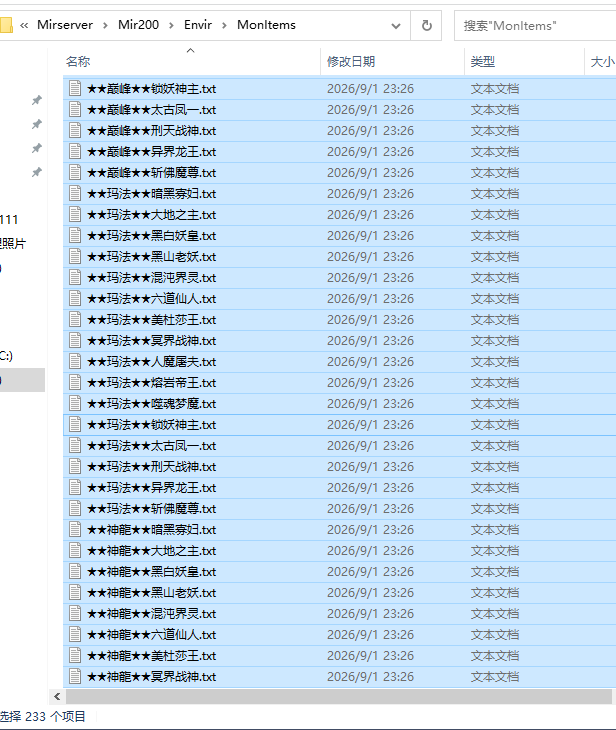Click file icon of ★★玛法★★人魔屠夫.txt

coord(75,361)
